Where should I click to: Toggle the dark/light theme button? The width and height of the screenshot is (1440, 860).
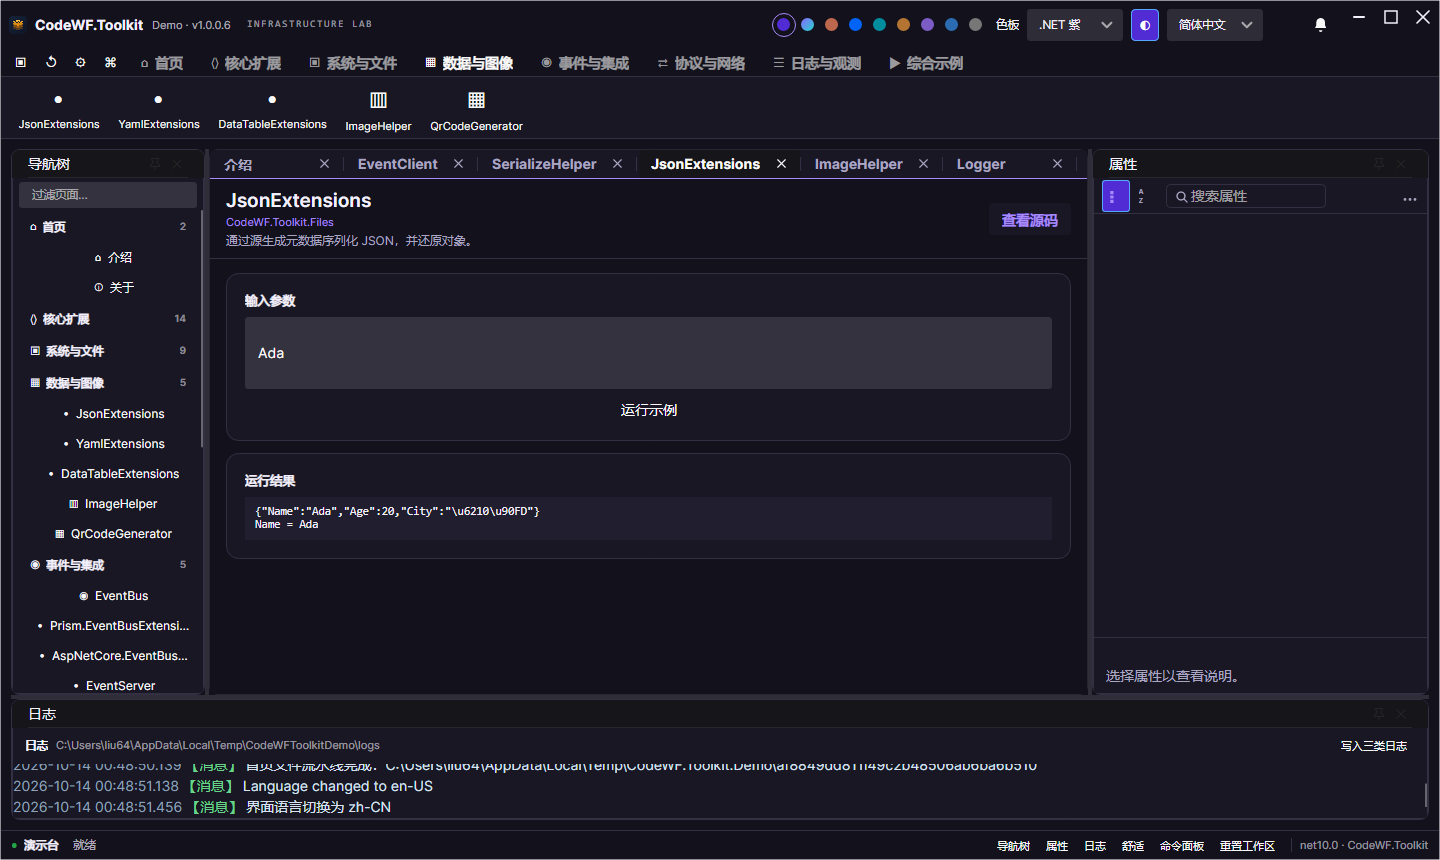click(x=1145, y=25)
